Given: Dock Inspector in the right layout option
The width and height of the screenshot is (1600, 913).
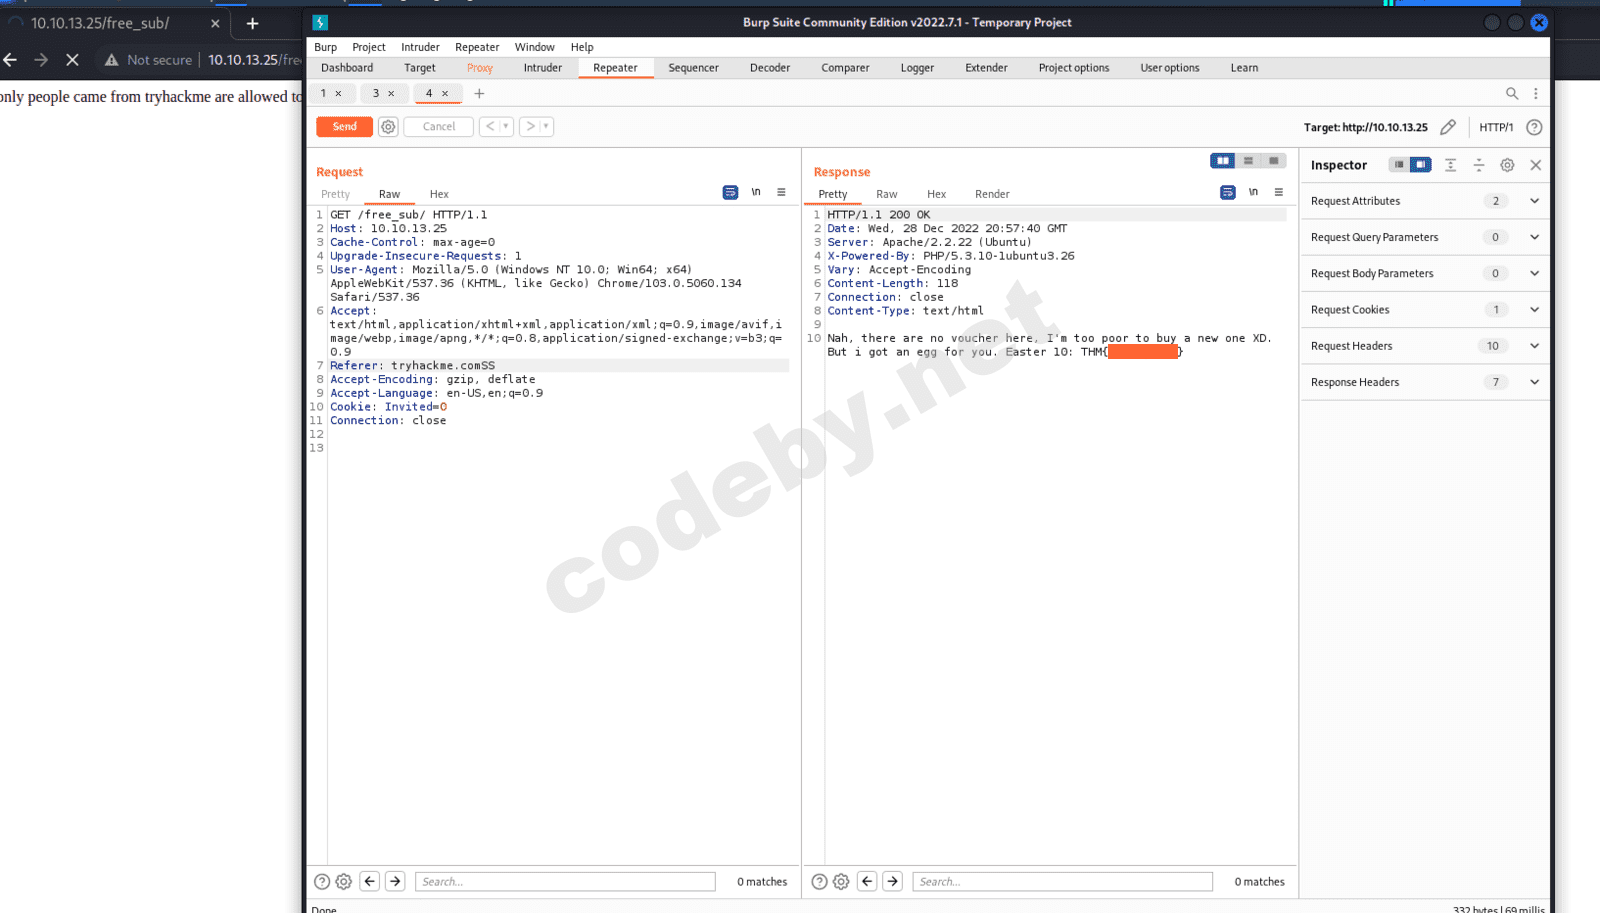Looking at the screenshot, I should point(1421,165).
